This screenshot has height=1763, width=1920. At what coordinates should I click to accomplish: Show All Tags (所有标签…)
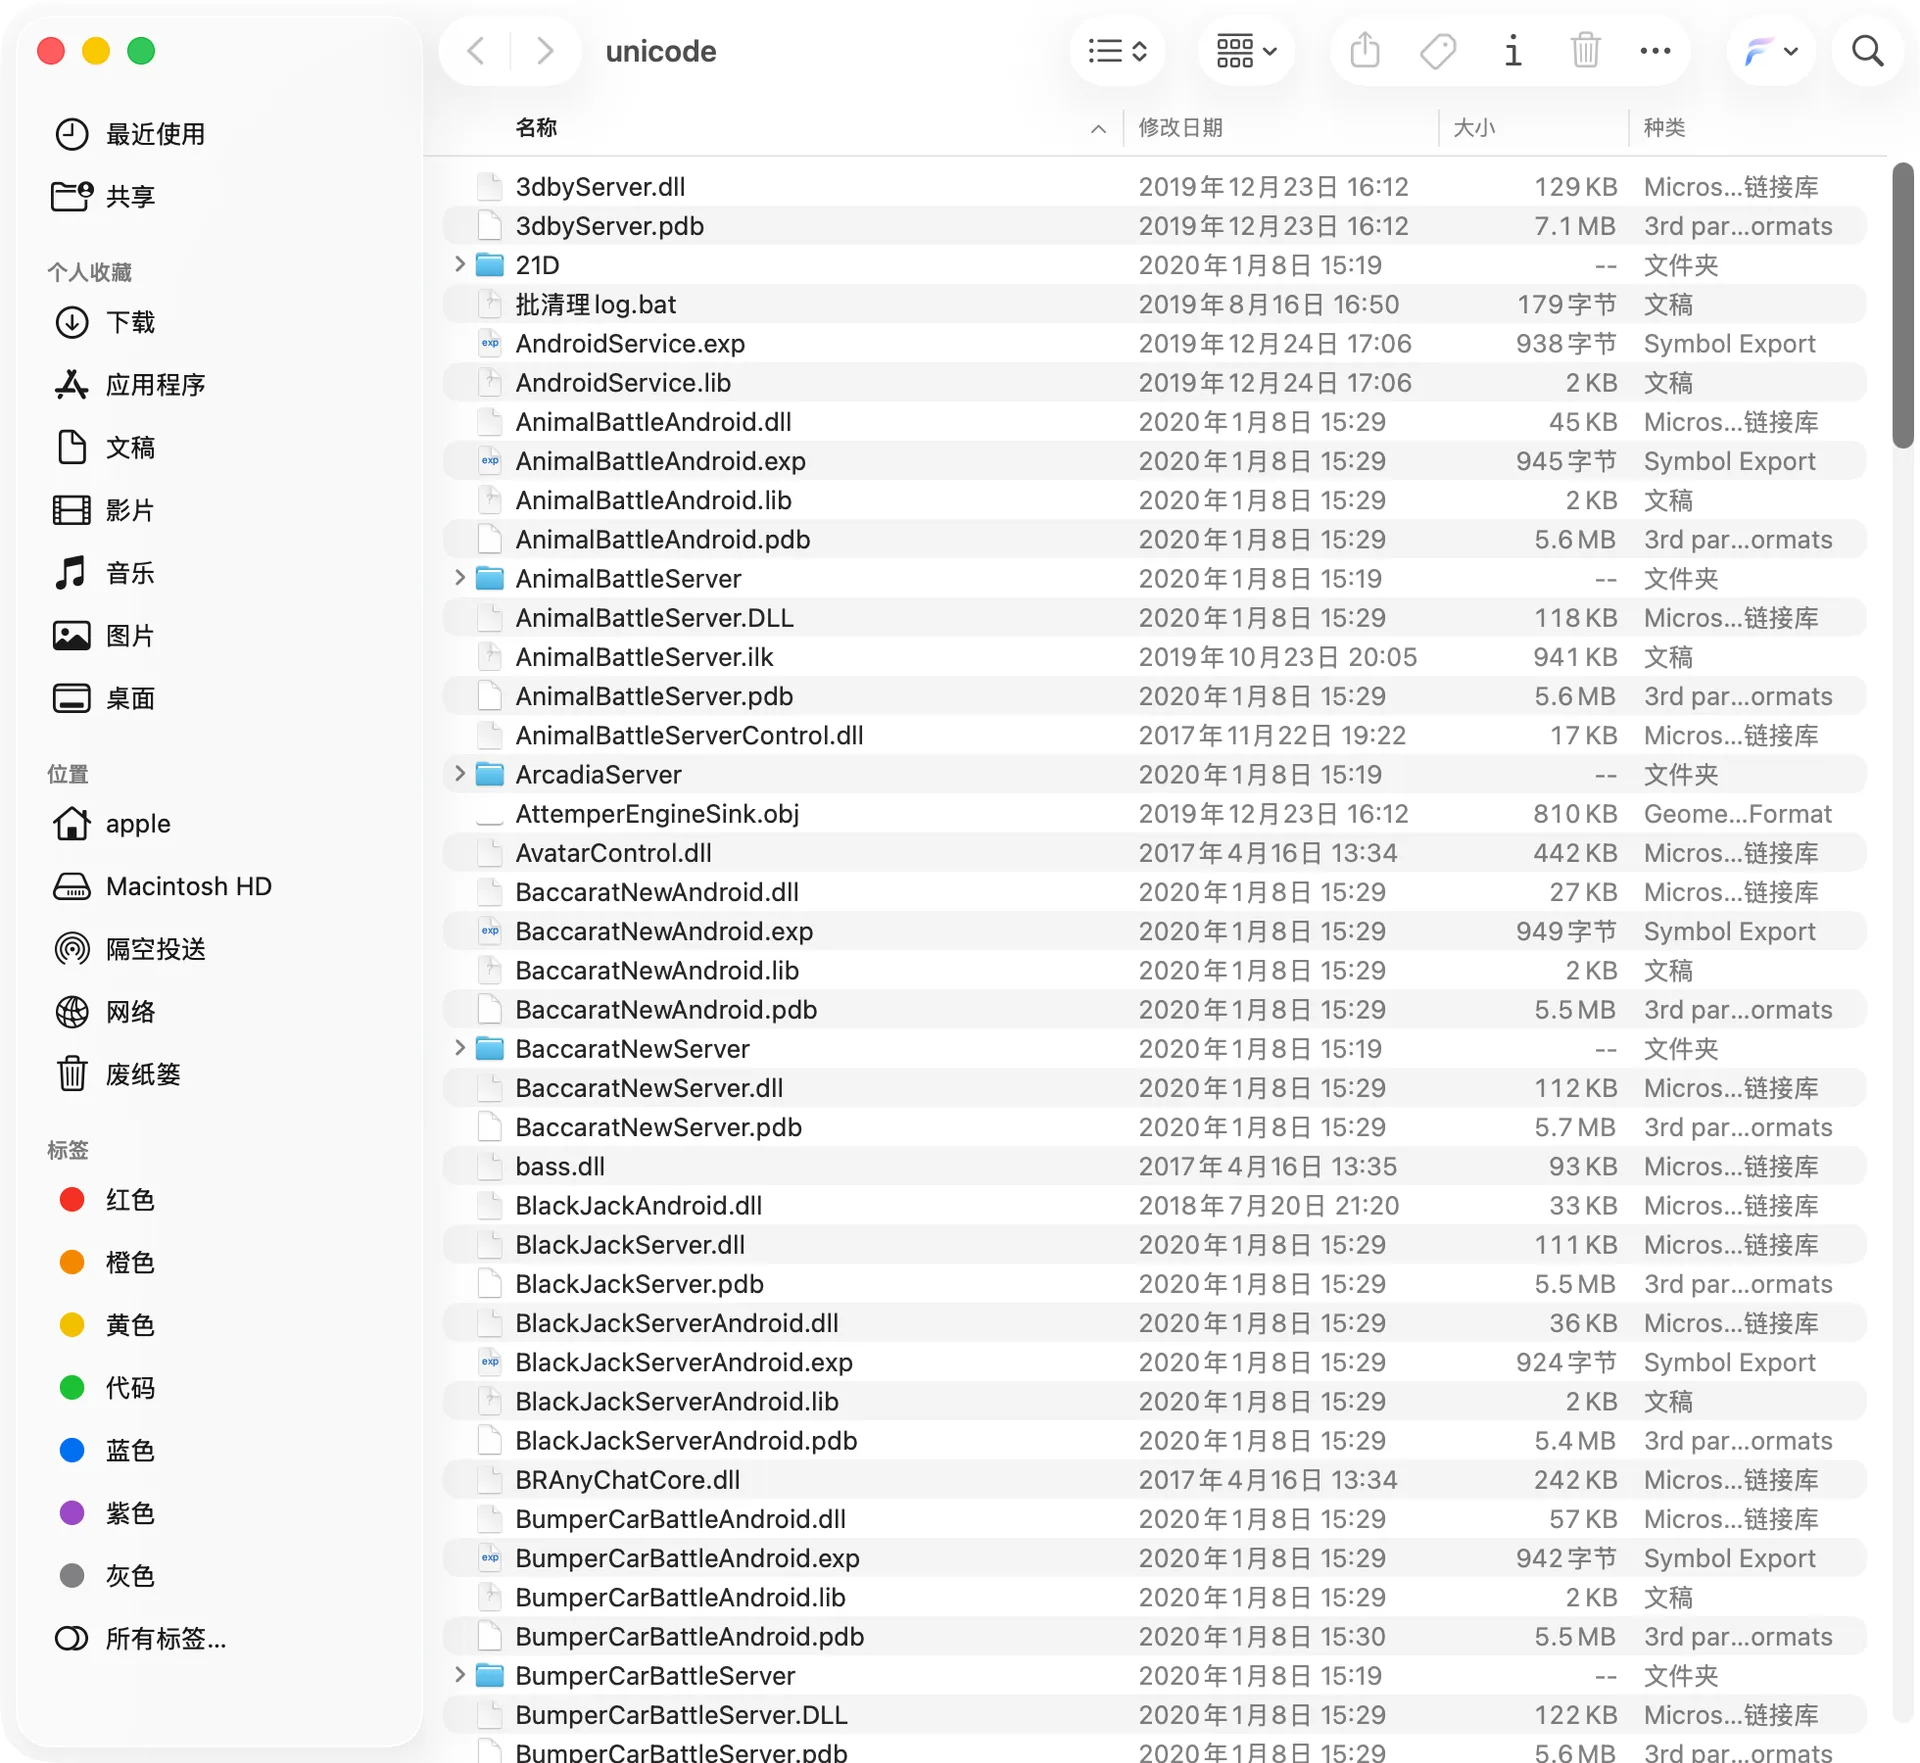point(140,1639)
